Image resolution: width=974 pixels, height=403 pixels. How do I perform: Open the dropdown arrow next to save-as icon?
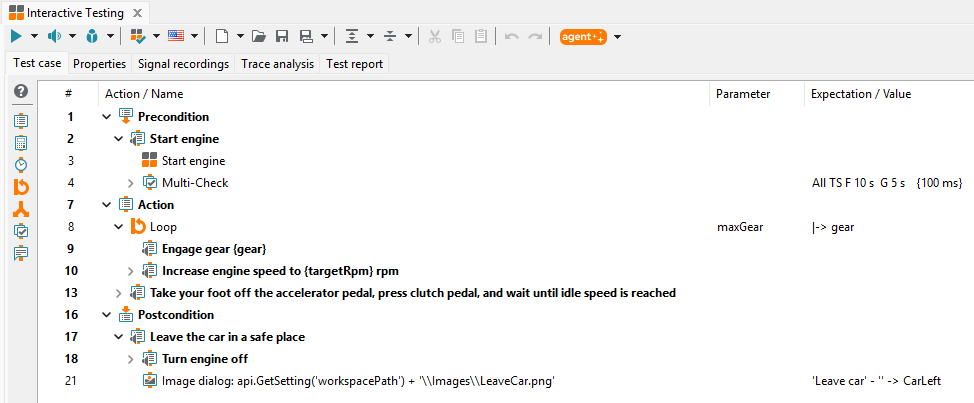(x=324, y=37)
